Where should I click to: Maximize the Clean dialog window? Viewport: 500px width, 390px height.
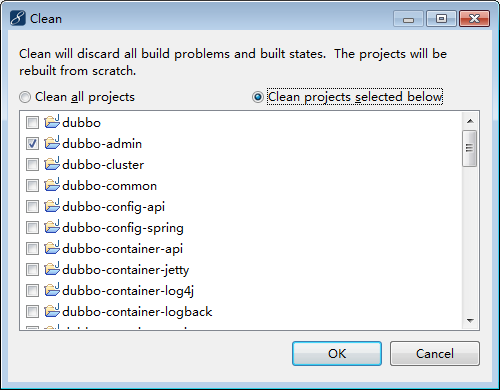(x=441, y=18)
